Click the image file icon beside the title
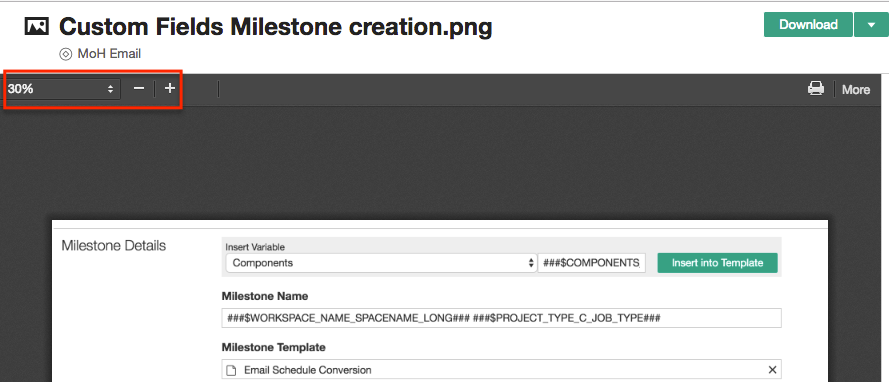 tap(37, 26)
